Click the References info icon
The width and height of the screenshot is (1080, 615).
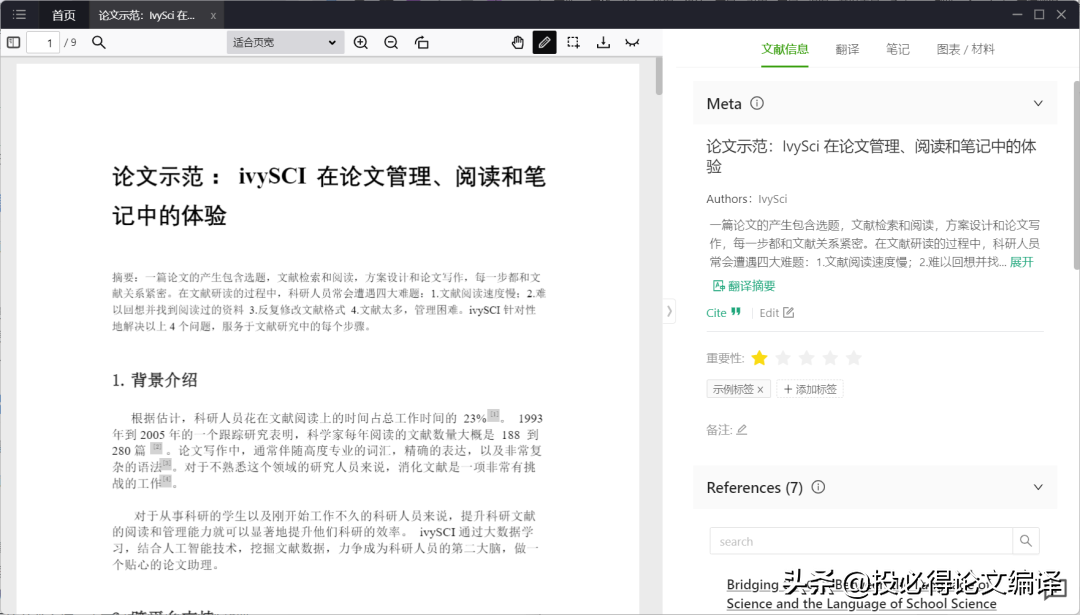818,487
